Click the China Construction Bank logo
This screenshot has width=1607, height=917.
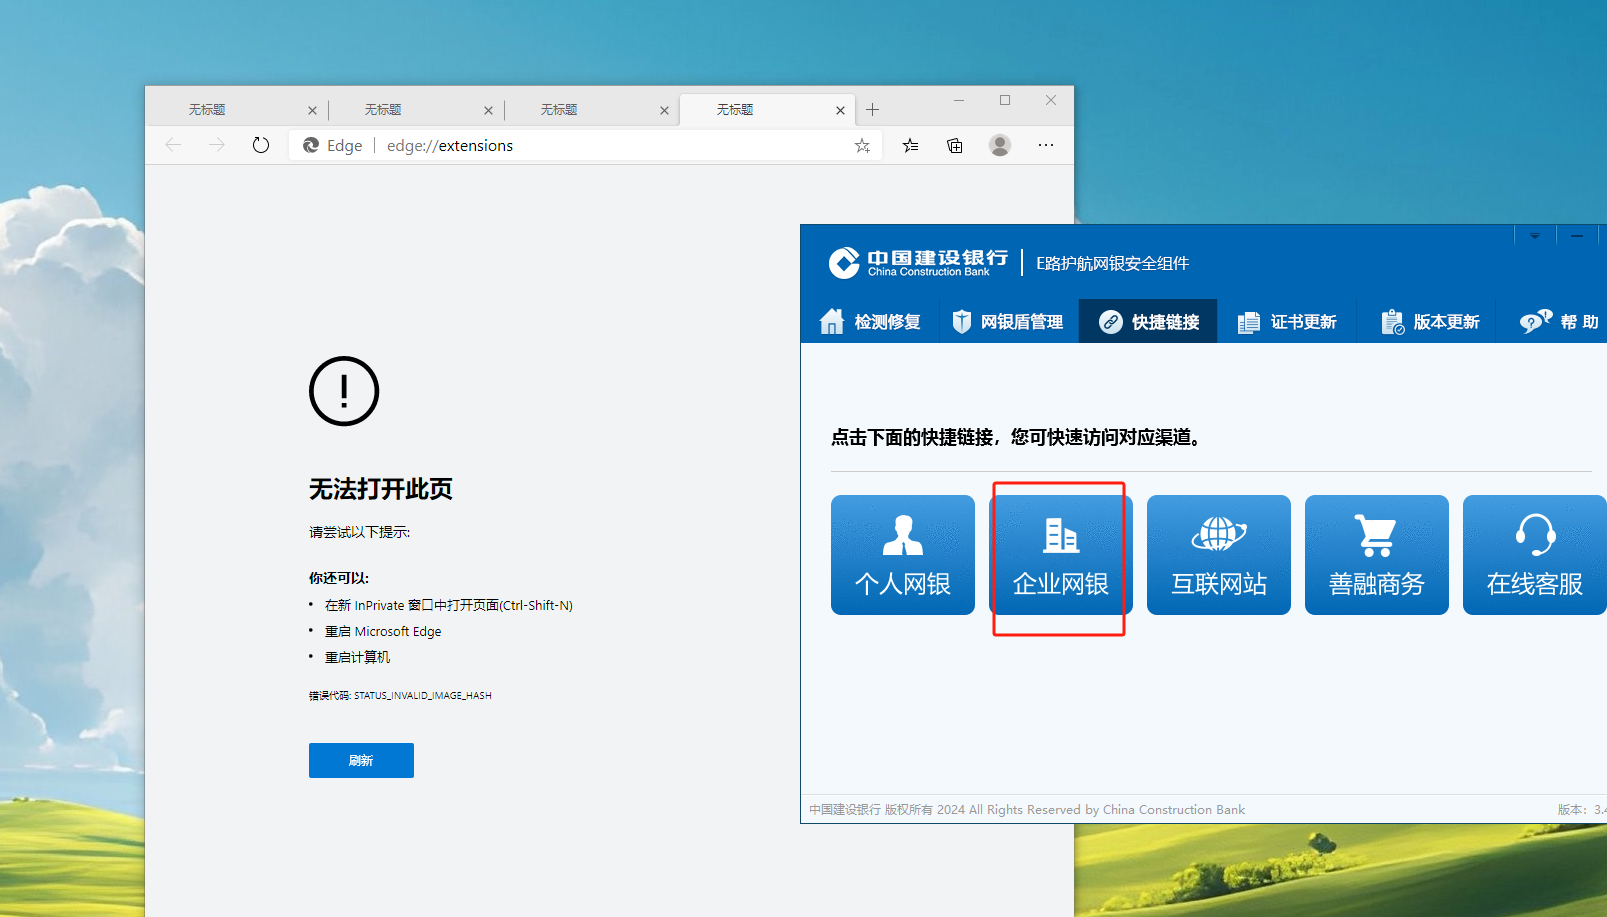click(918, 262)
